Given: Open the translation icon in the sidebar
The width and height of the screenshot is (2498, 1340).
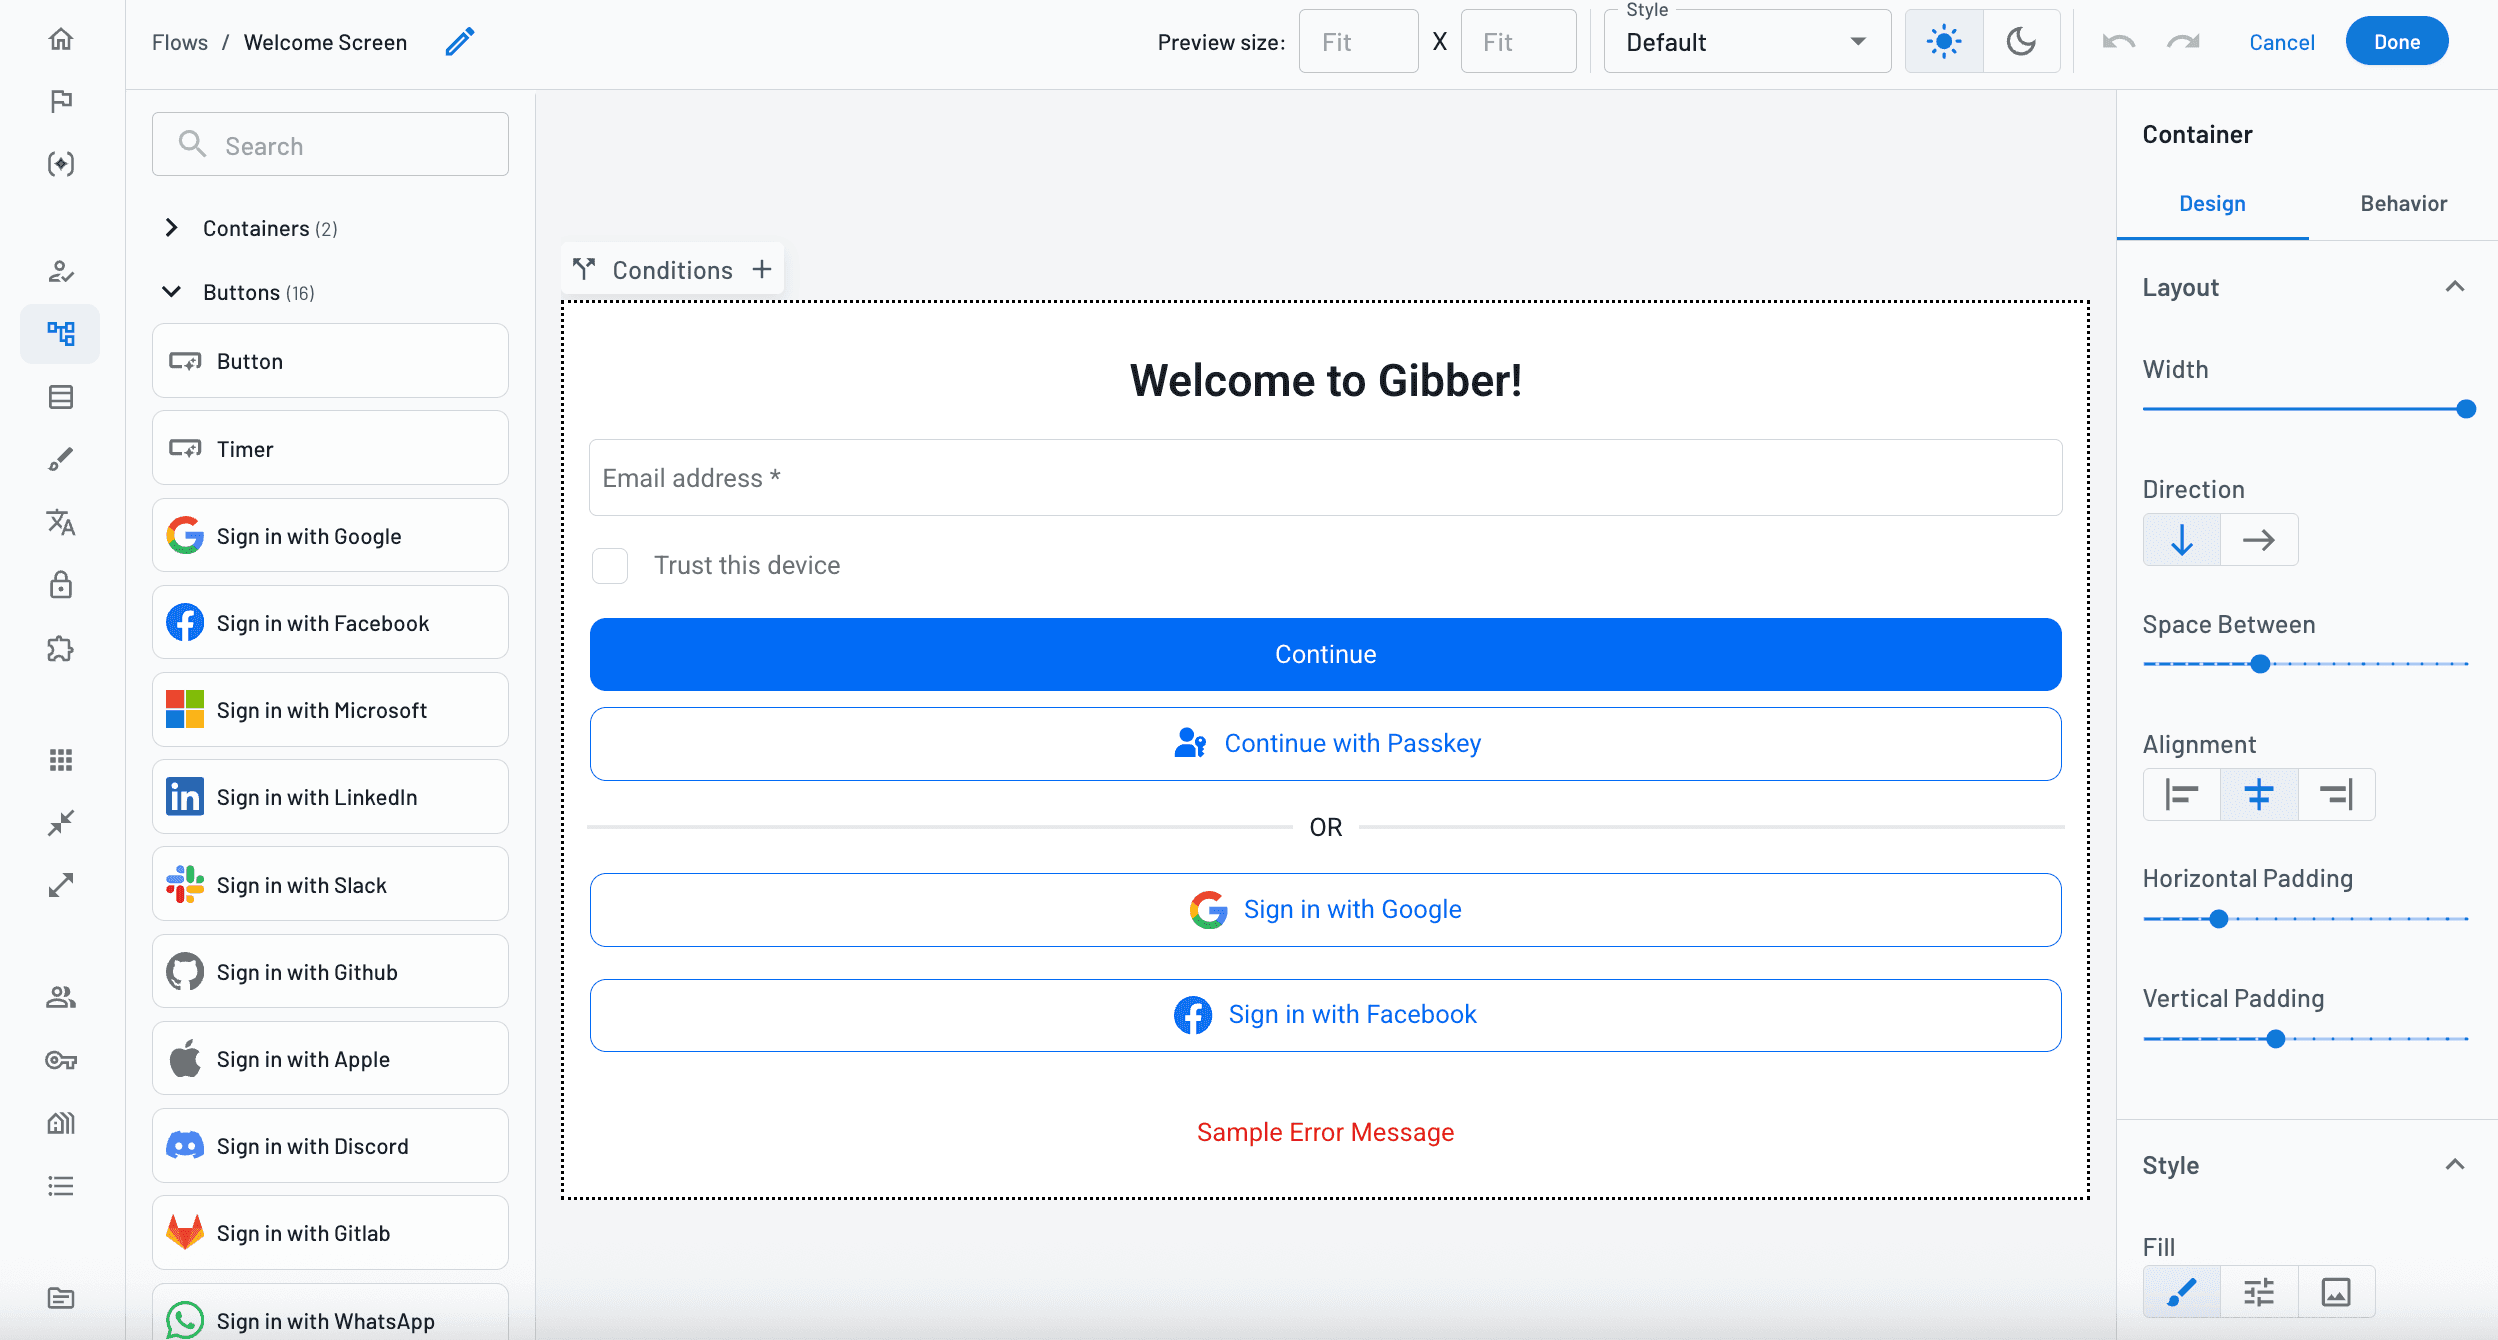Looking at the screenshot, I should click(x=61, y=522).
